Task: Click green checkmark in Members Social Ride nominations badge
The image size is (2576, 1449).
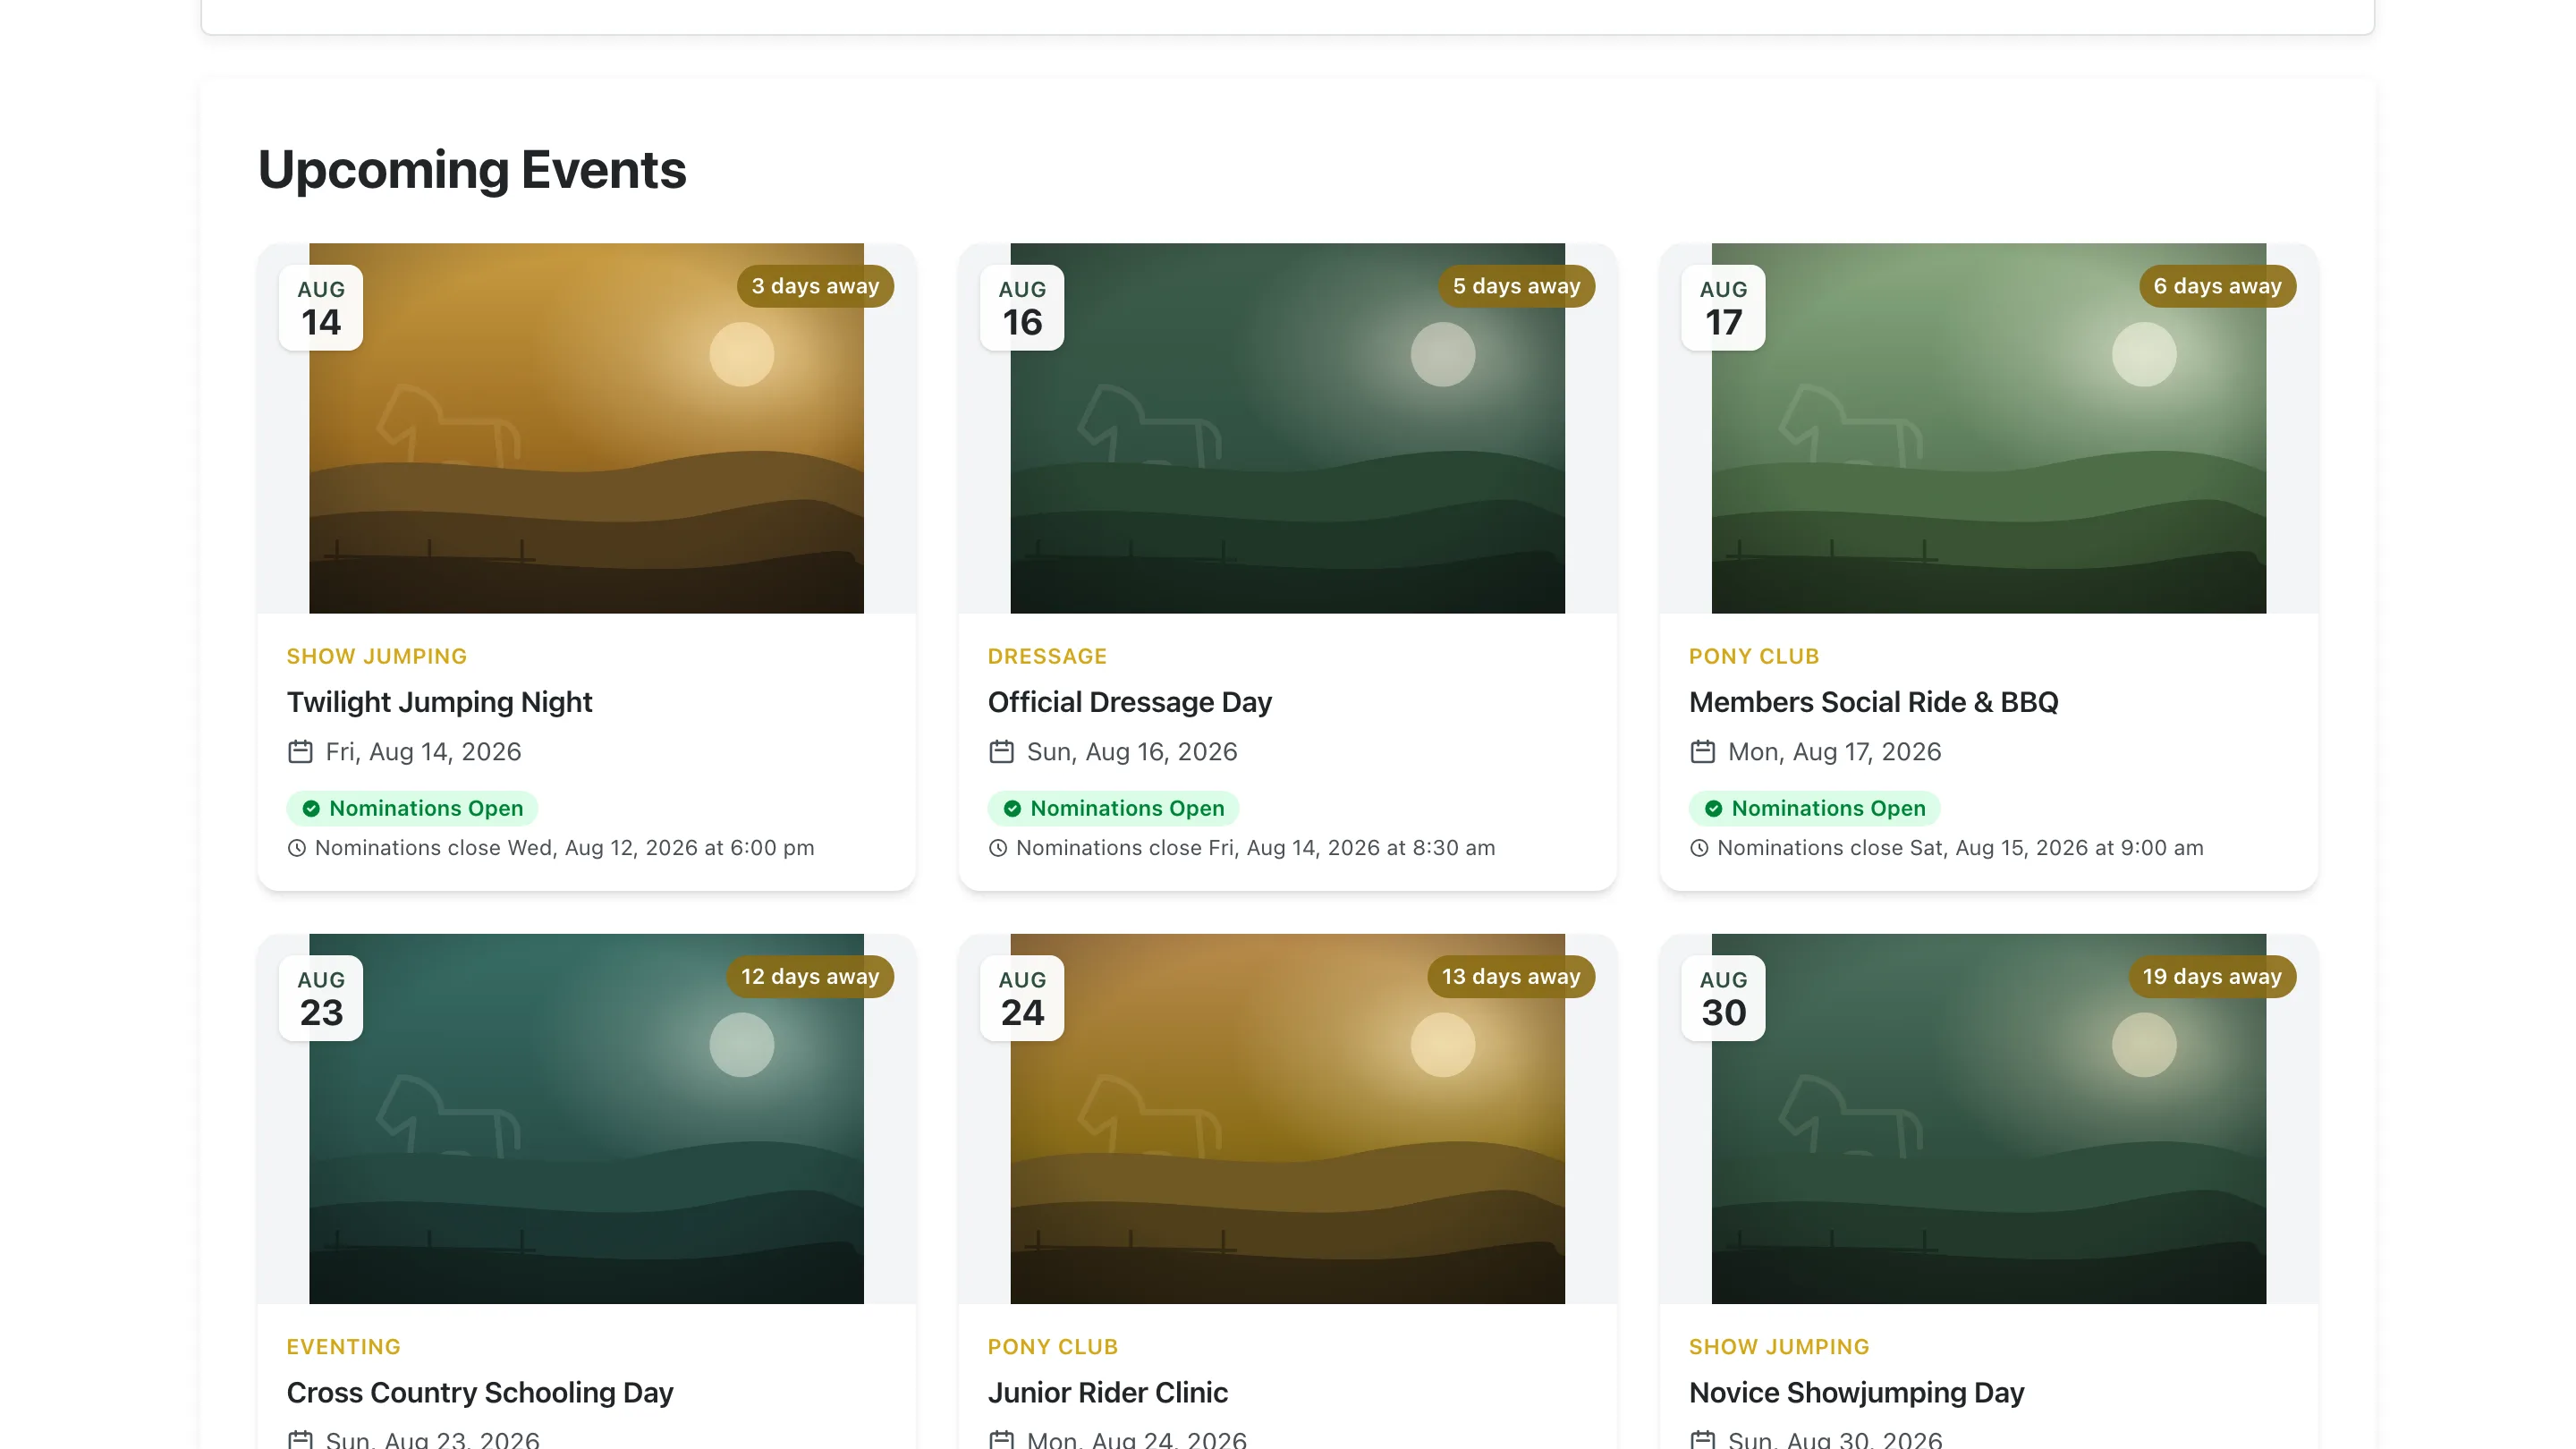Action: point(1713,808)
